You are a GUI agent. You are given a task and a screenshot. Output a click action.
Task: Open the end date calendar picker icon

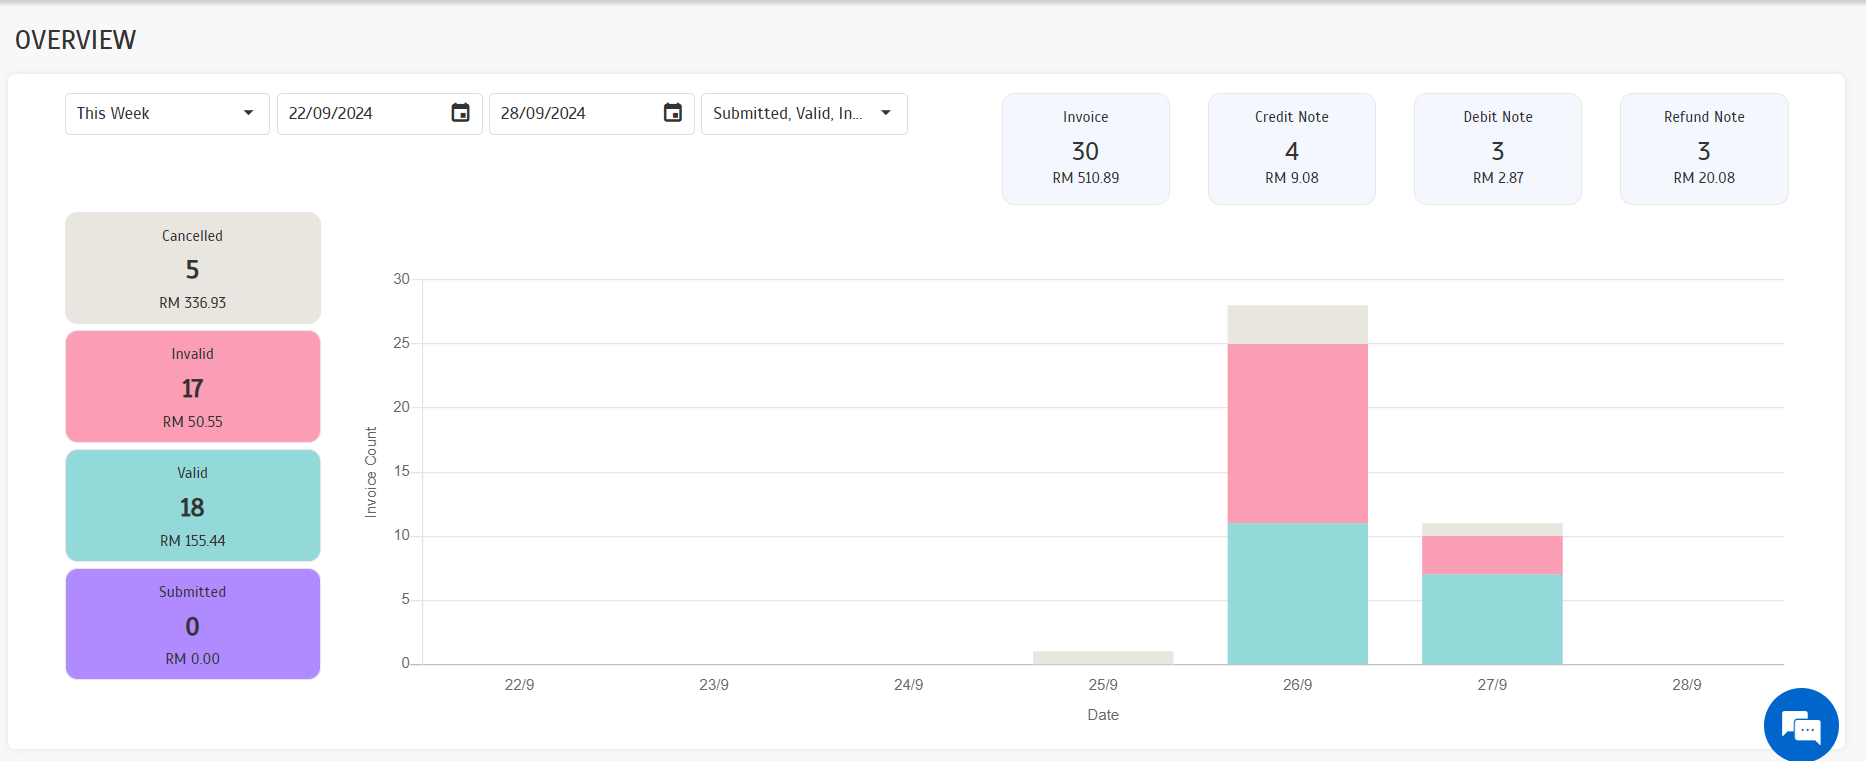(673, 113)
